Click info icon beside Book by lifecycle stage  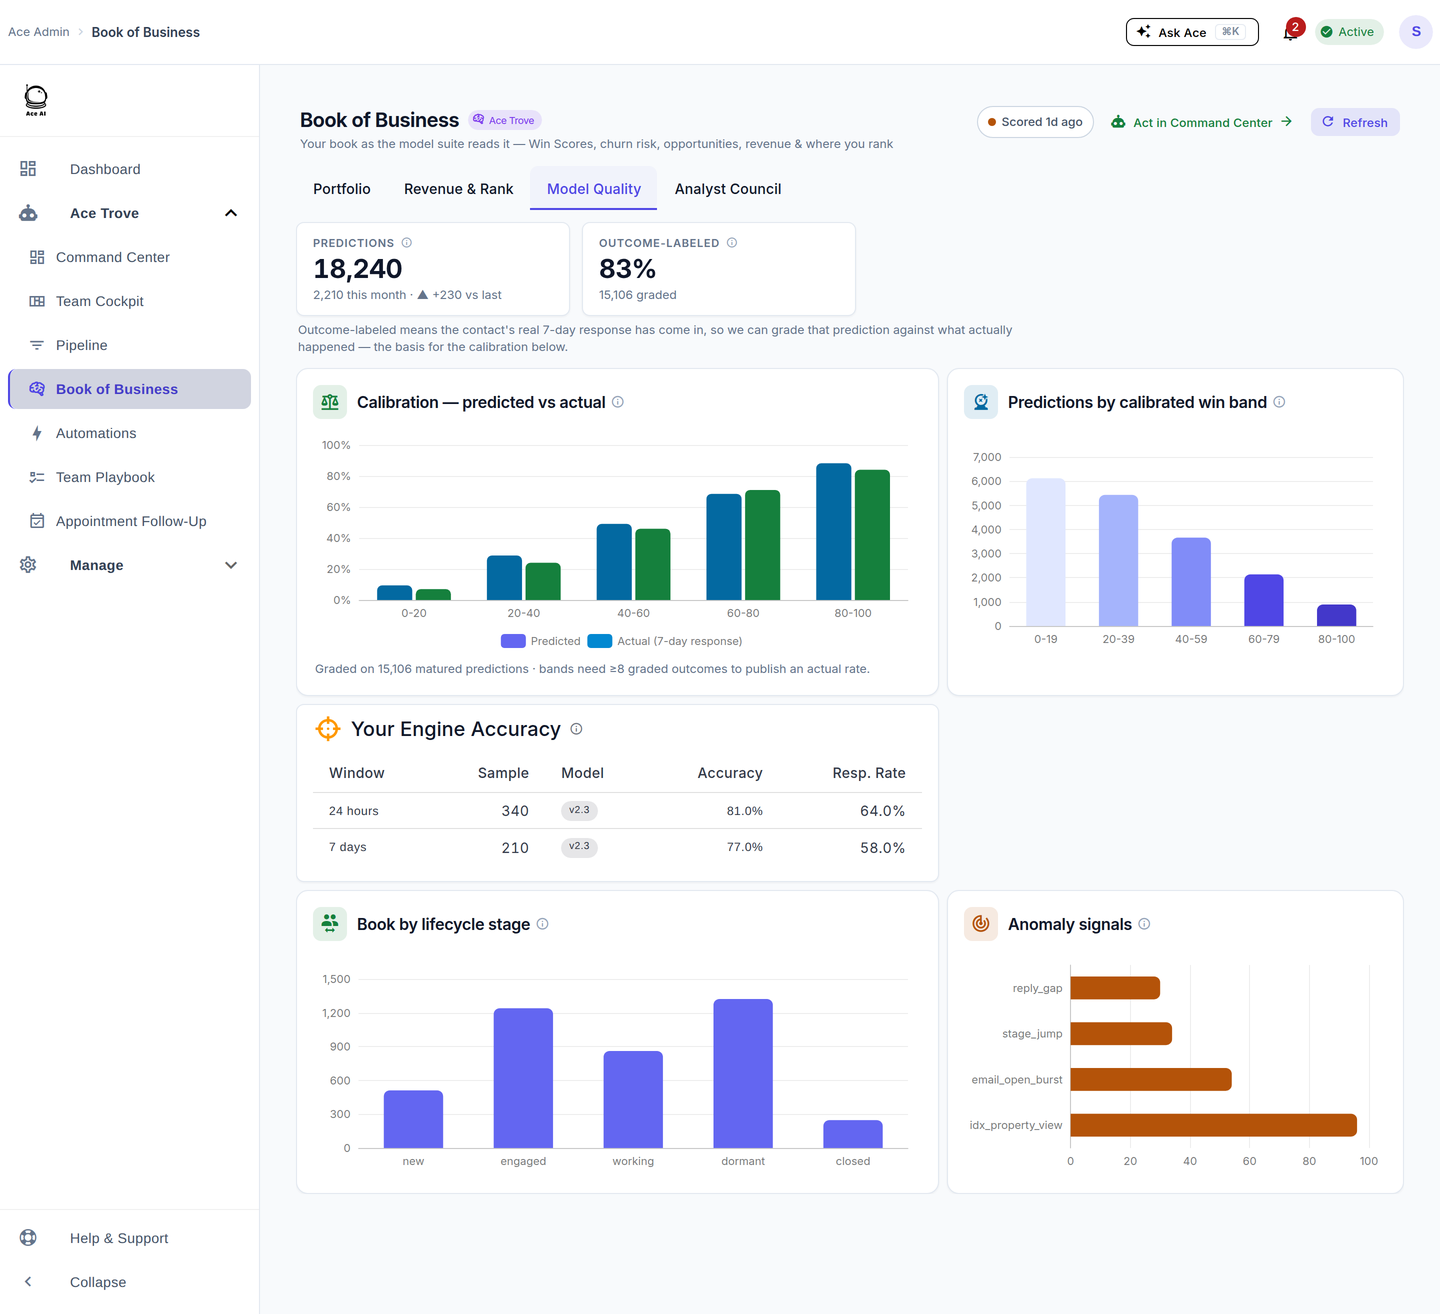point(542,924)
